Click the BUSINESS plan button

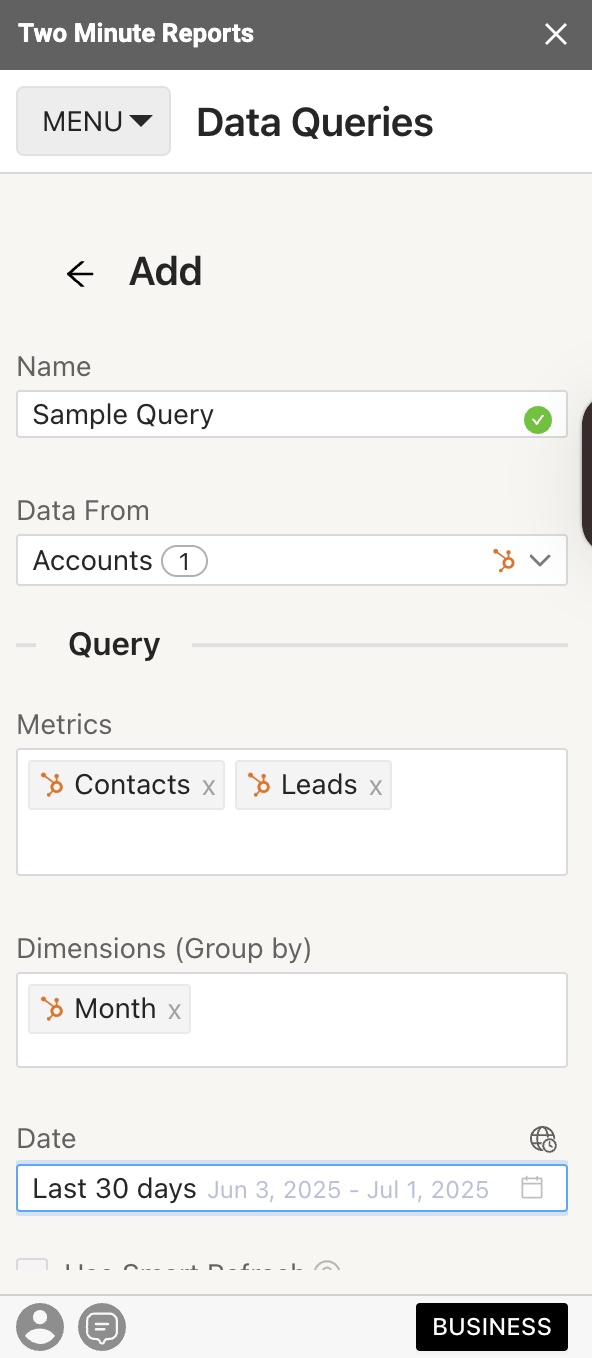(x=492, y=1327)
